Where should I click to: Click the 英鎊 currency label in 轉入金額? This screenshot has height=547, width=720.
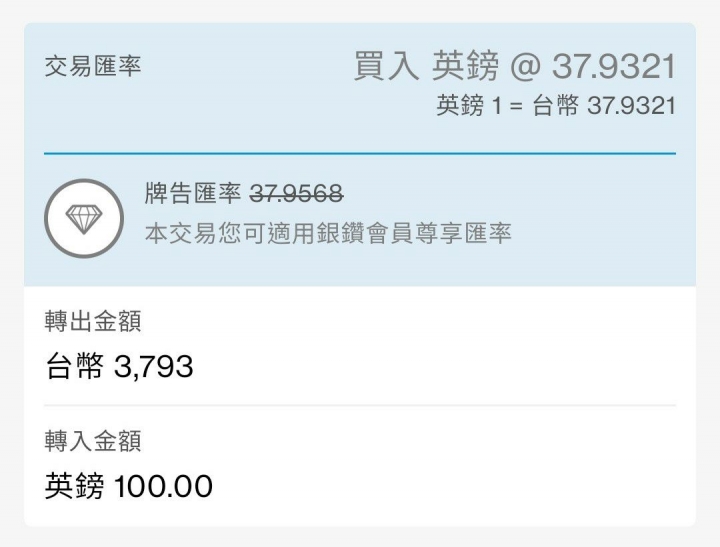pos(74,486)
